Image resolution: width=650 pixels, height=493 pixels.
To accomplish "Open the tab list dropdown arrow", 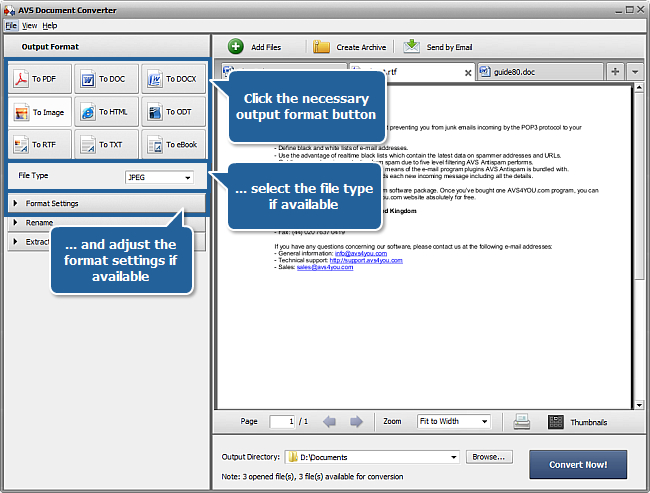I will [x=635, y=72].
